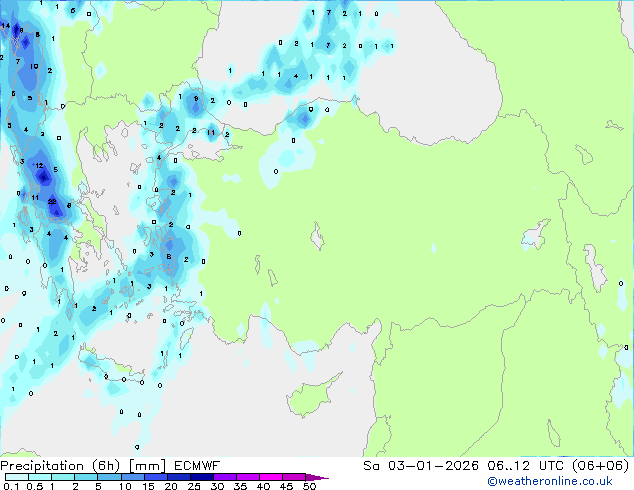Screen dimensions: 634x490
Task: Click the legend label '25'
Action: pyautogui.click(x=194, y=486)
